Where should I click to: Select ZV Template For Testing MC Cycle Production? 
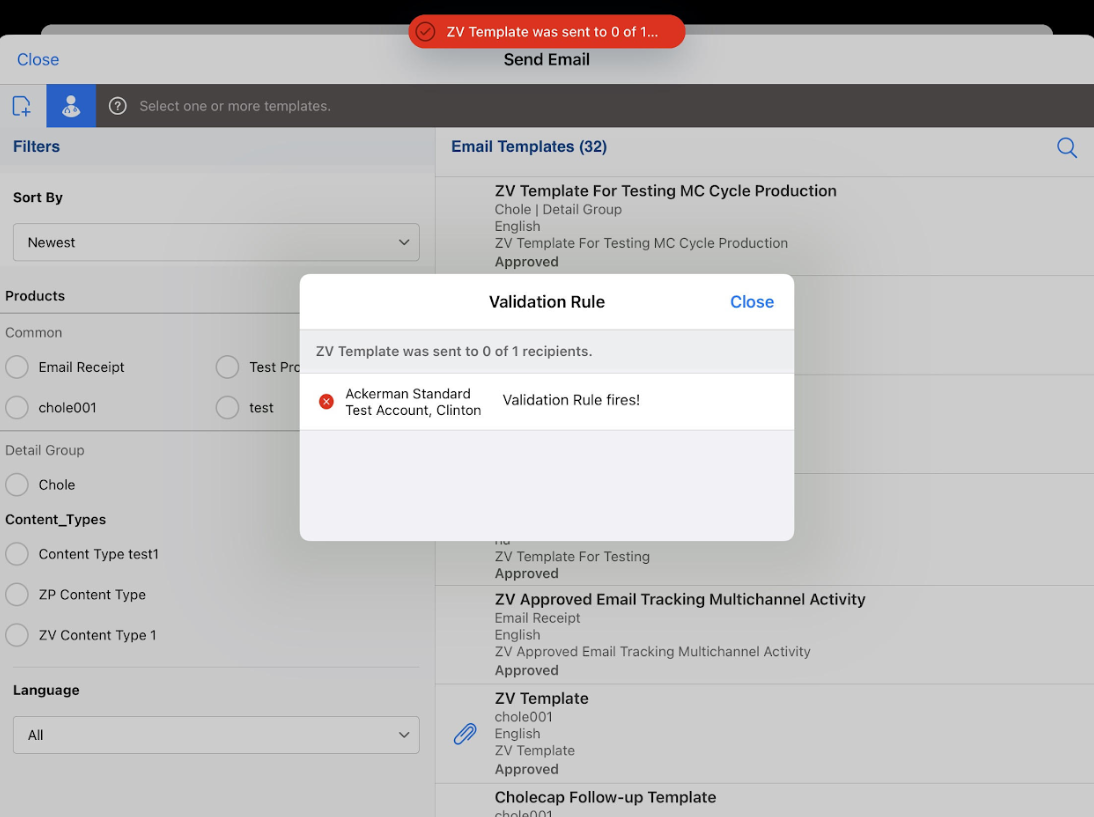(x=665, y=191)
